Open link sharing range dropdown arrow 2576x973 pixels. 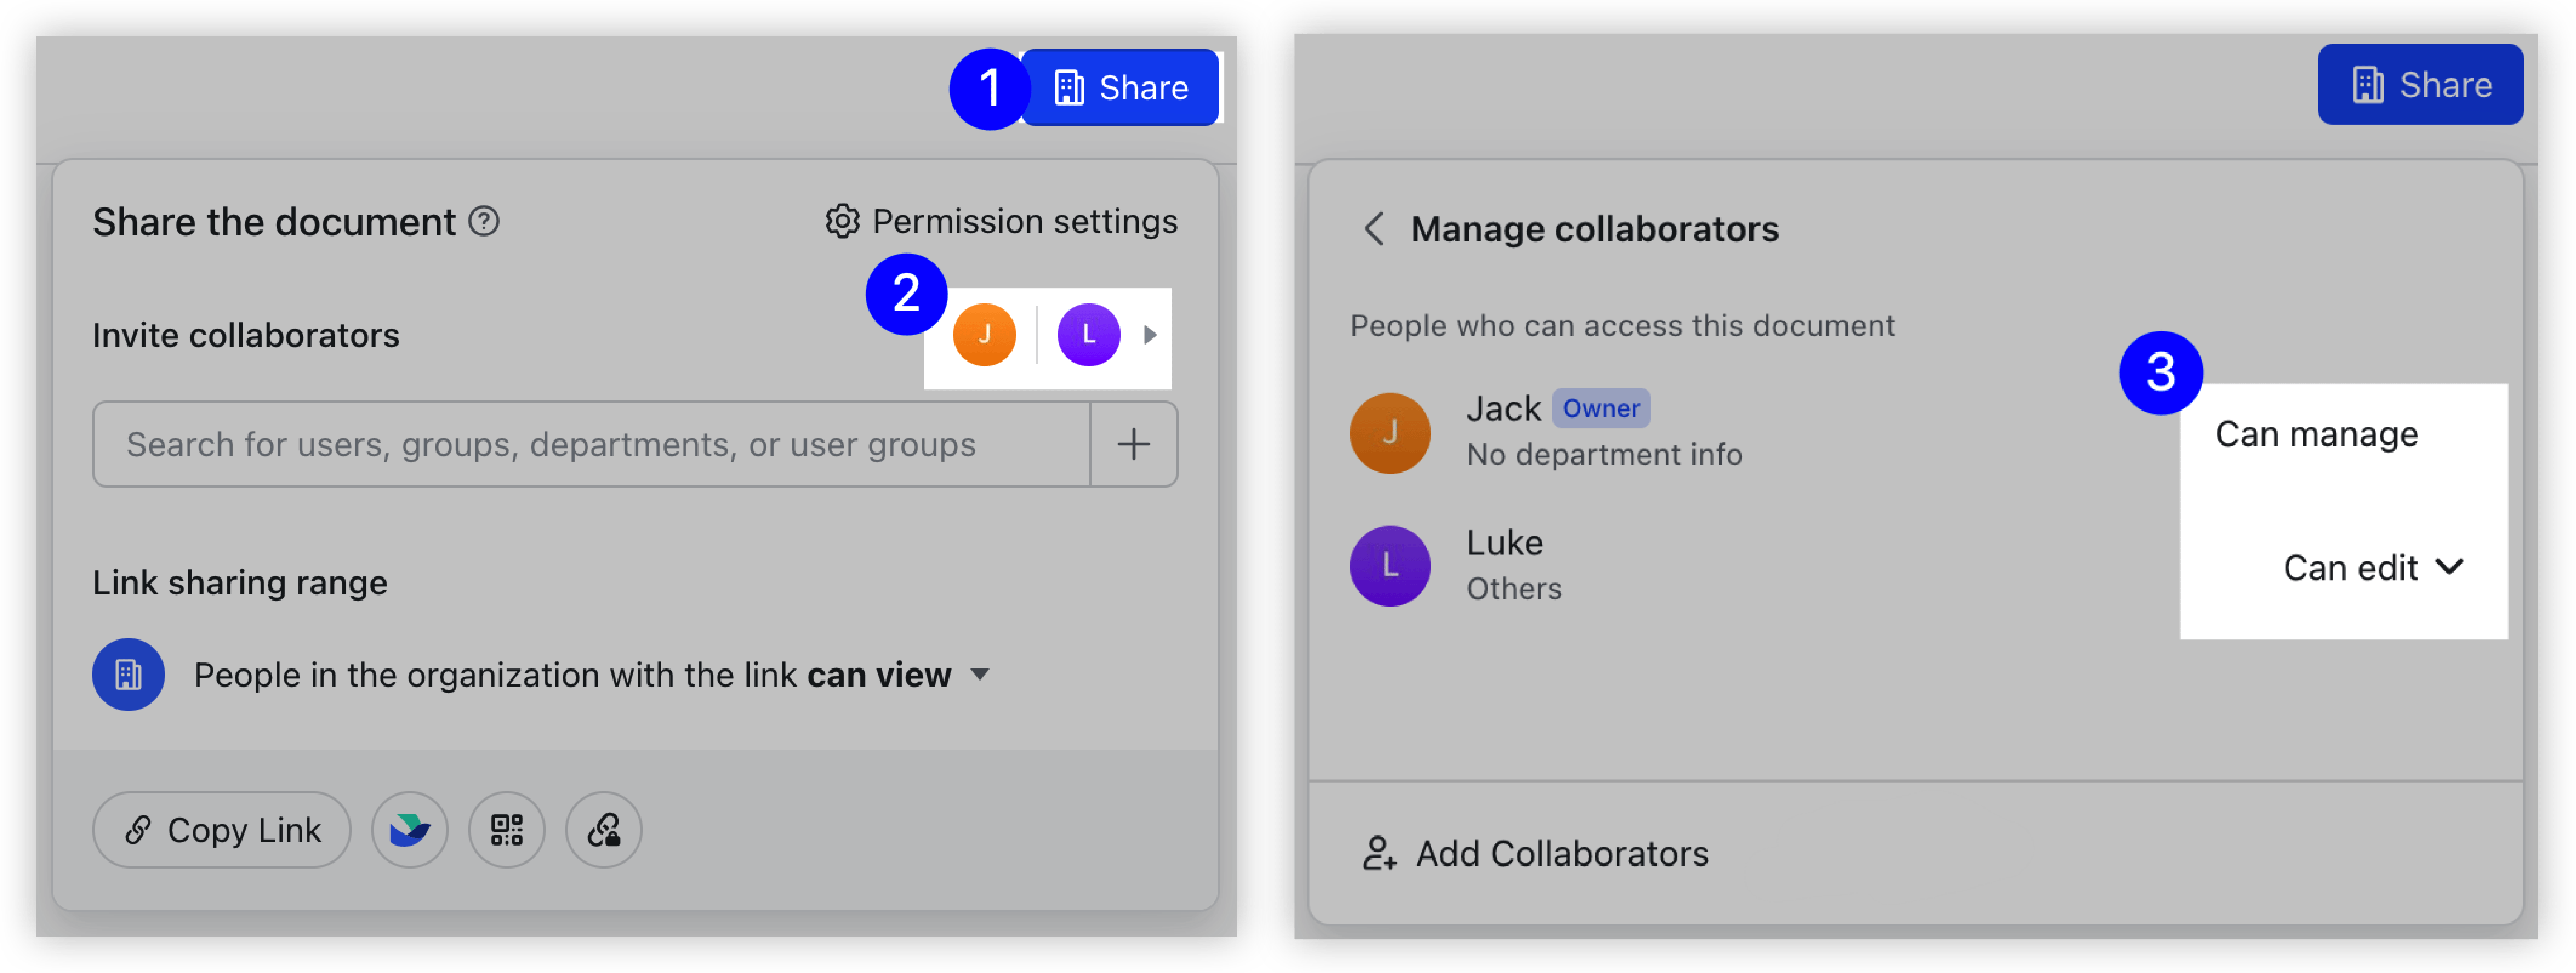tap(980, 675)
